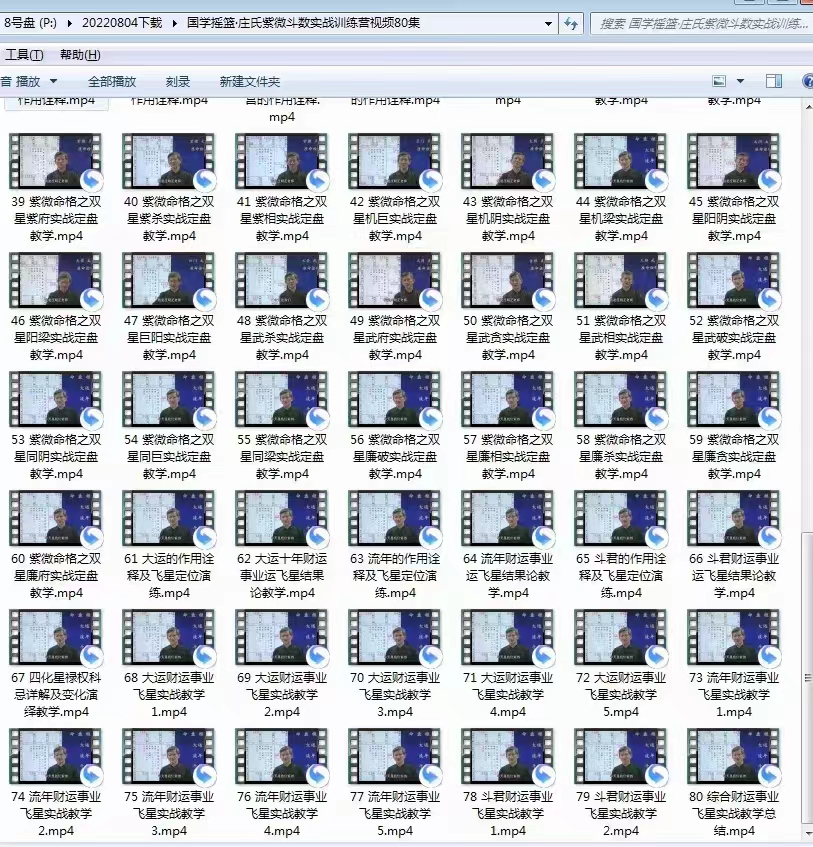Open the 工具(T) menu
Image resolution: width=813 pixels, height=847 pixels.
pos(24,54)
